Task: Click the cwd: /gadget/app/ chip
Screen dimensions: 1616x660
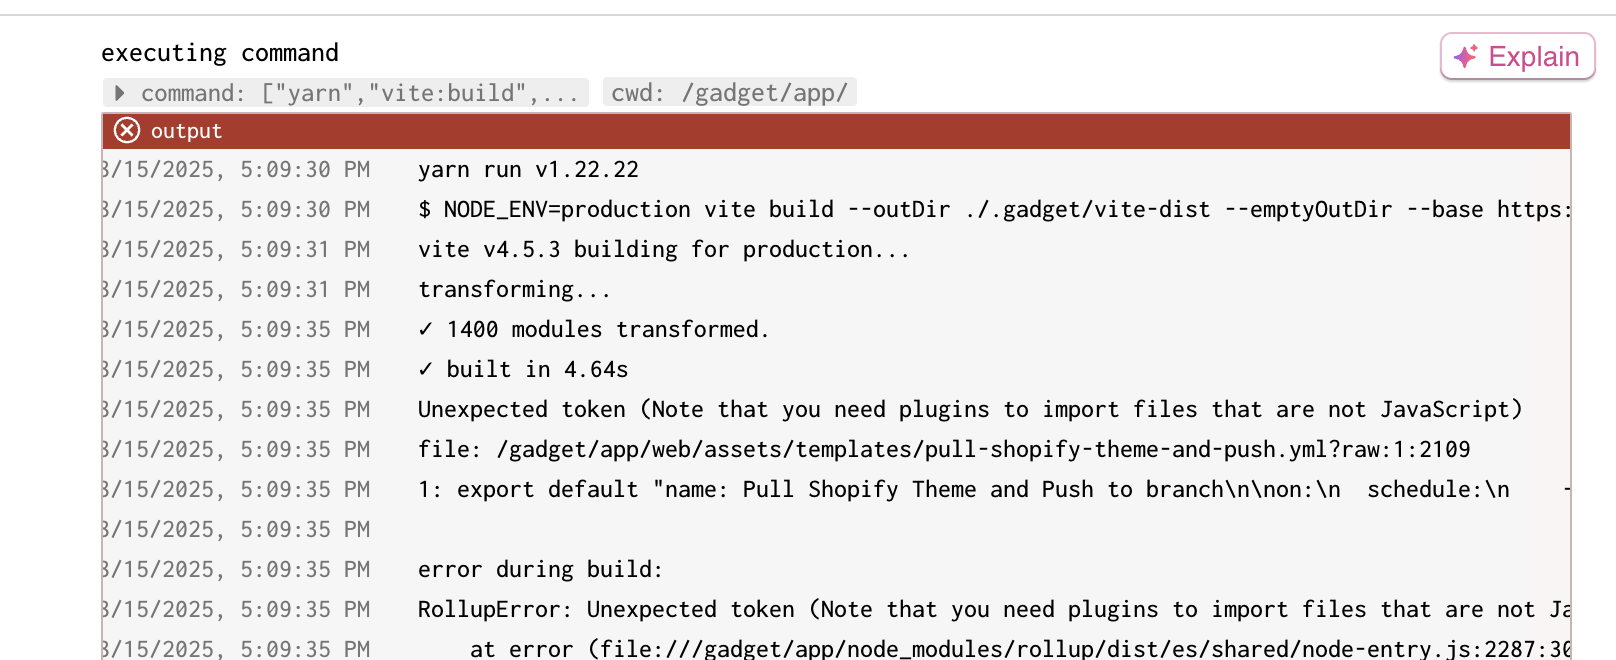Action: (730, 93)
